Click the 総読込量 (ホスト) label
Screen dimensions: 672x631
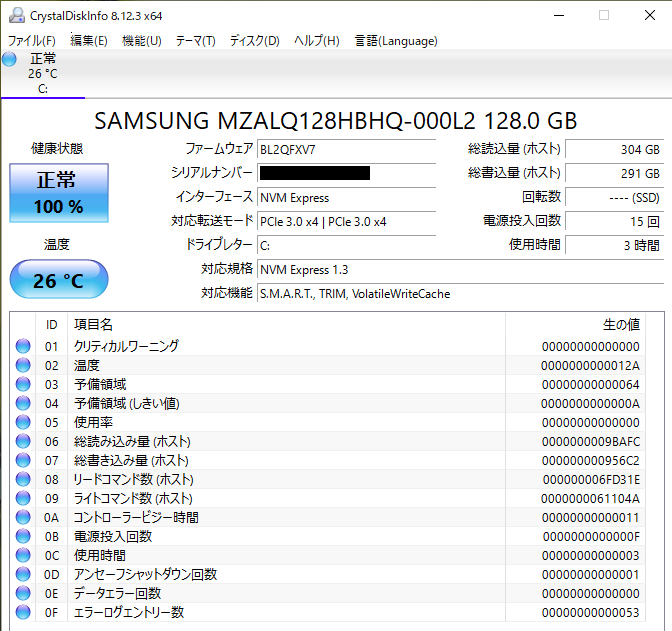tap(514, 149)
